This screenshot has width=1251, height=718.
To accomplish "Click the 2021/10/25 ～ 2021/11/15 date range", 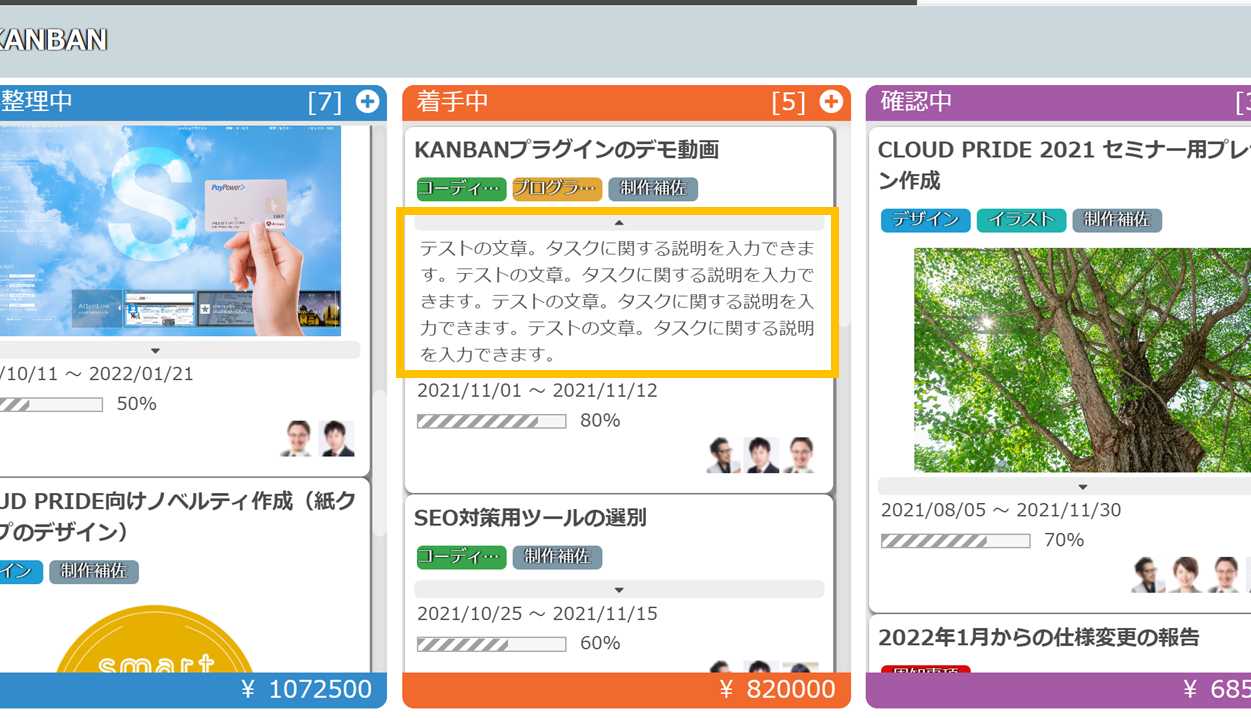I will point(537,613).
